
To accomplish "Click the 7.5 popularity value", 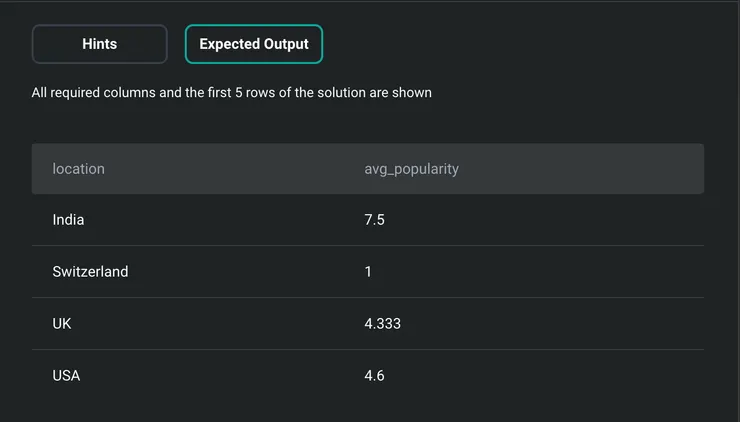I will 374,220.
